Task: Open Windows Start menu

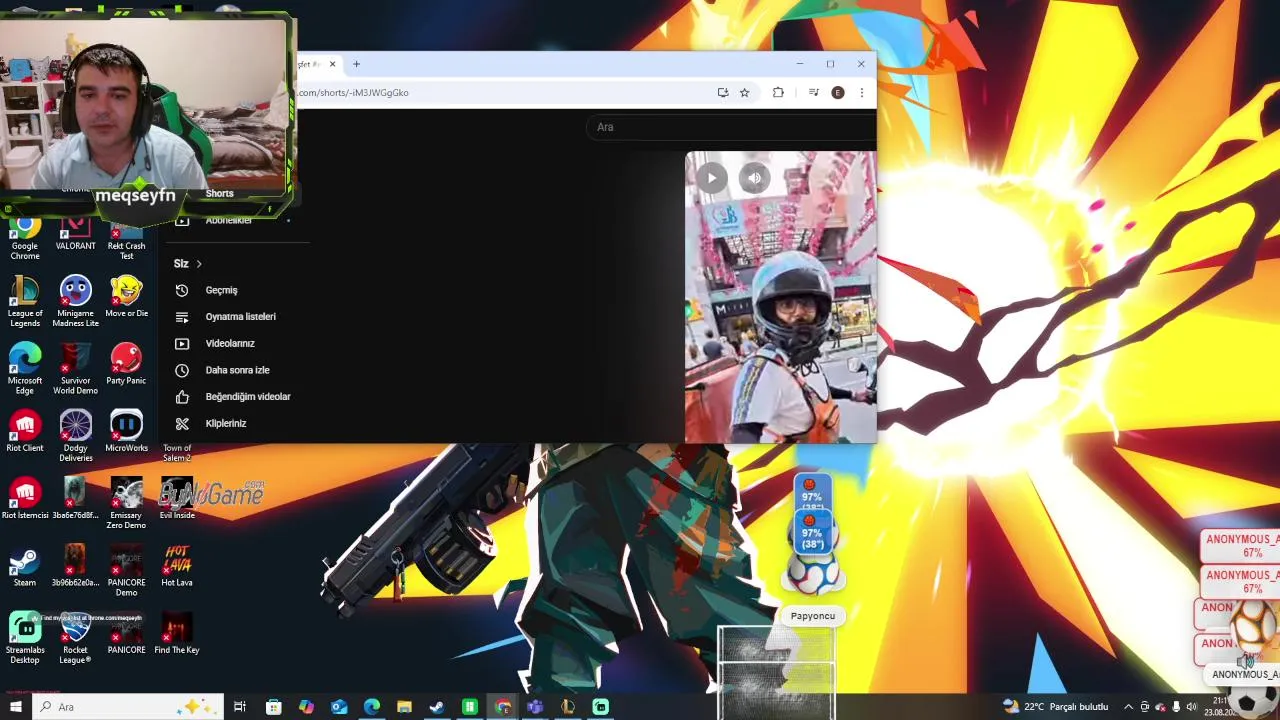Action: click(15, 707)
